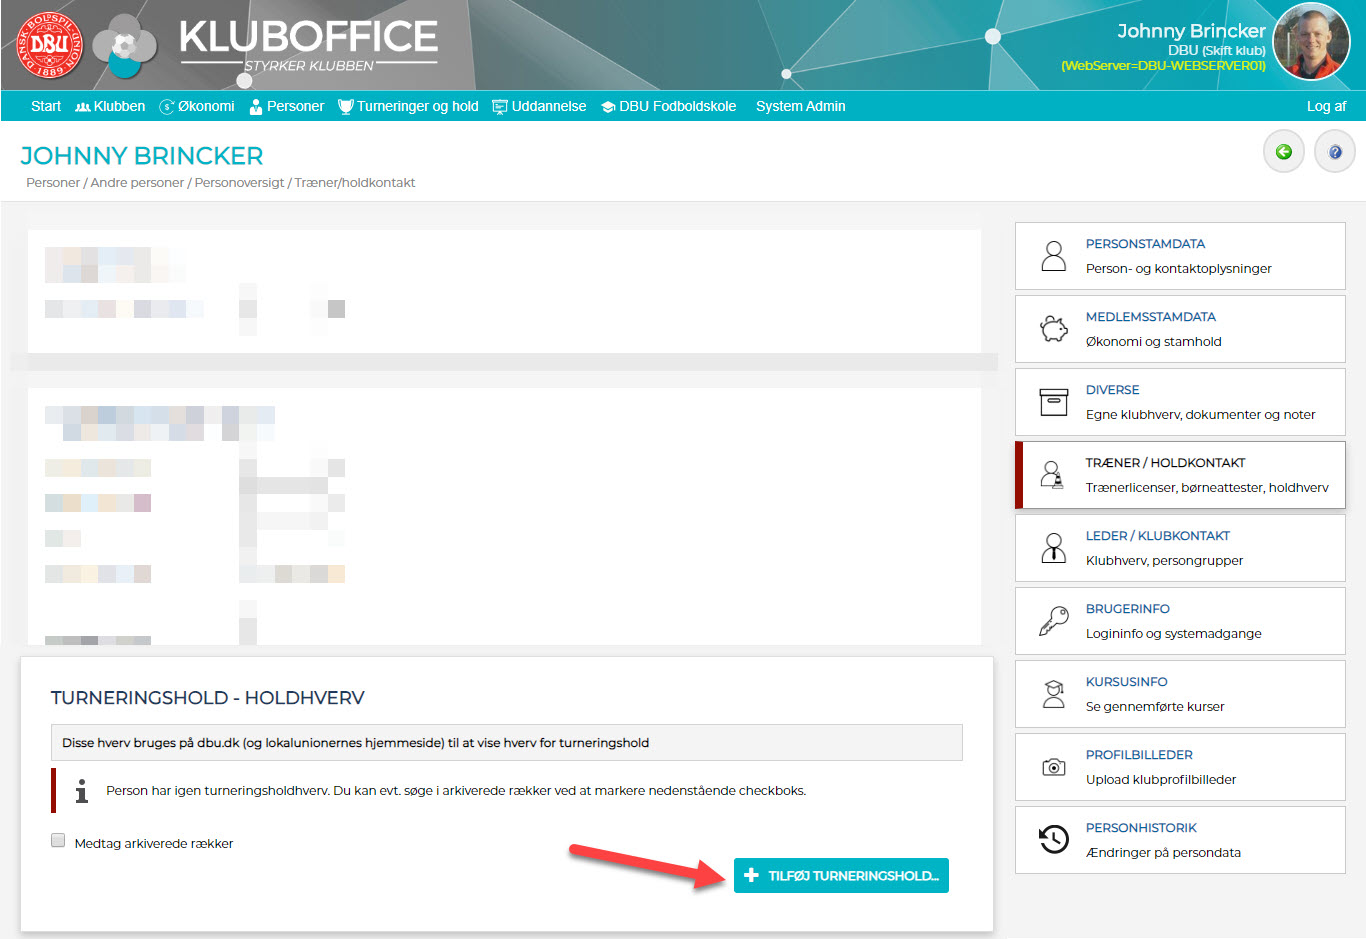Image resolution: width=1366 pixels, height=939 pixels.
Task: Open the Turneringer og hold menu
Action: (x=408, y=106)
